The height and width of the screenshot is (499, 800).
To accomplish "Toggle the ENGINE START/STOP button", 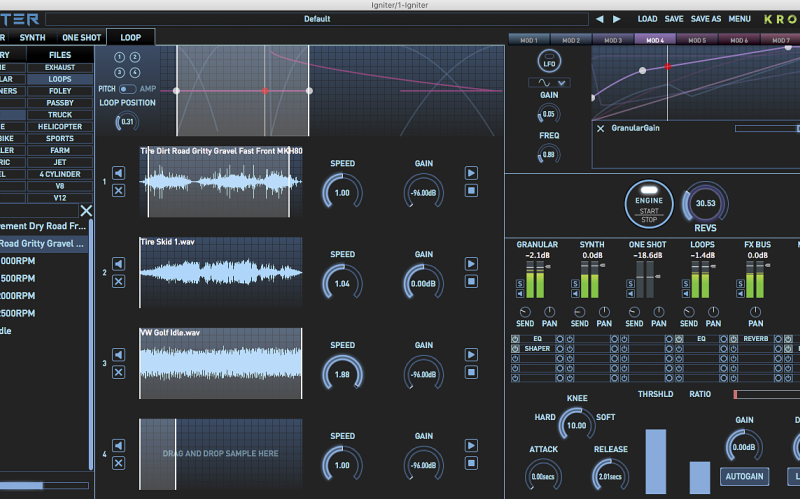I will tap(649, 204).
